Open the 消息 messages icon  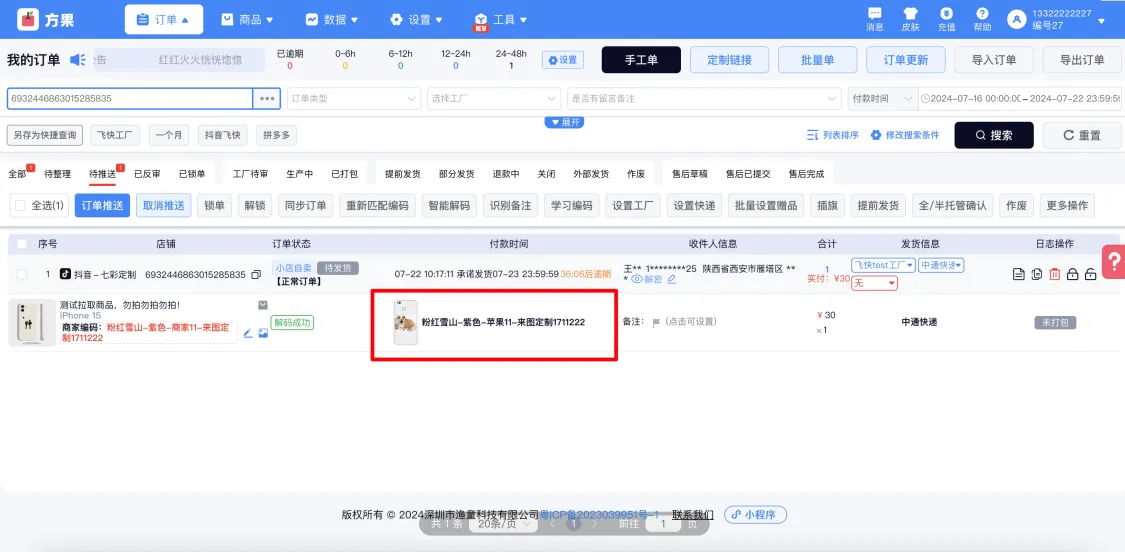[875, 14]
